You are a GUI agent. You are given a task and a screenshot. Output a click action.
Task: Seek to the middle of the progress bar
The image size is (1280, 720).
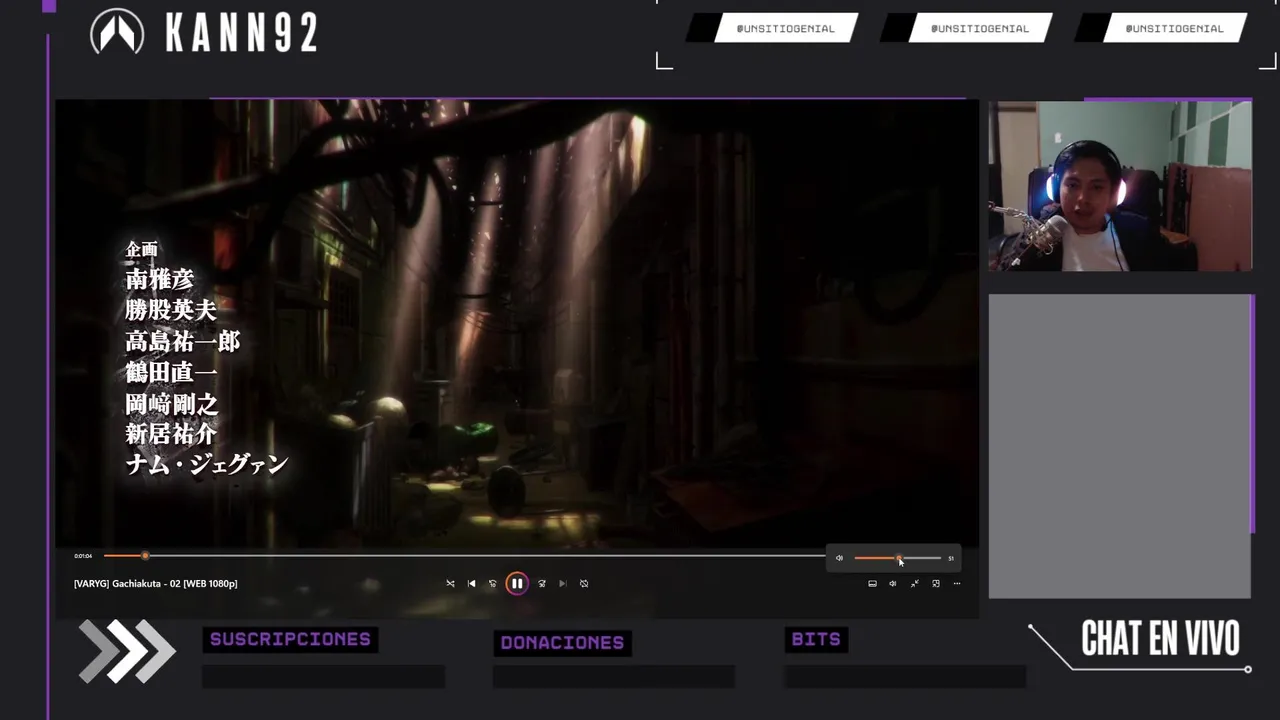465,556
